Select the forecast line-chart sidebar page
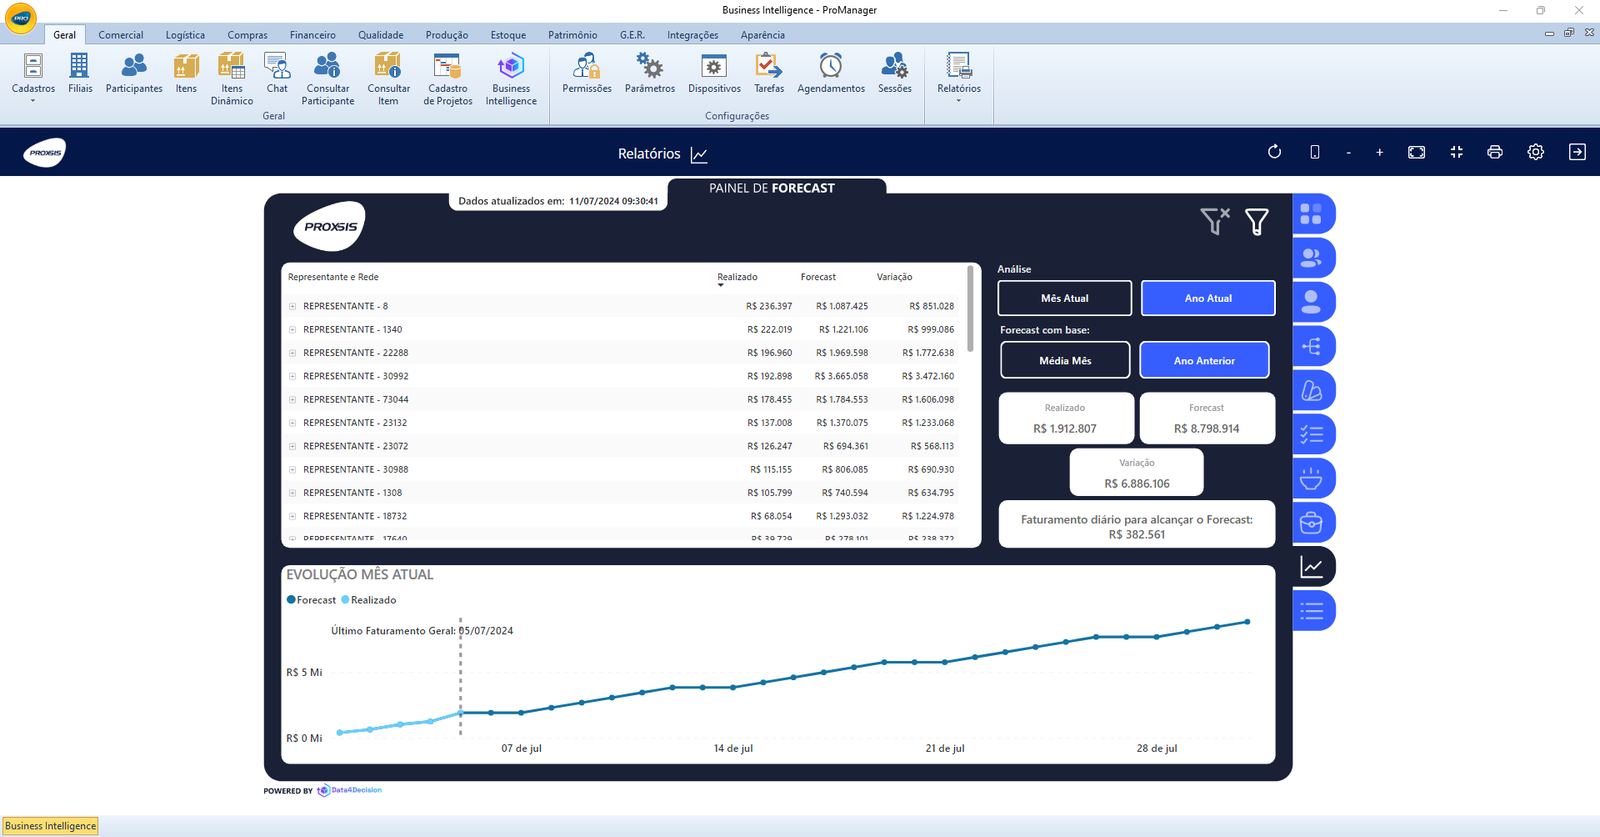 coord(1313,566)
